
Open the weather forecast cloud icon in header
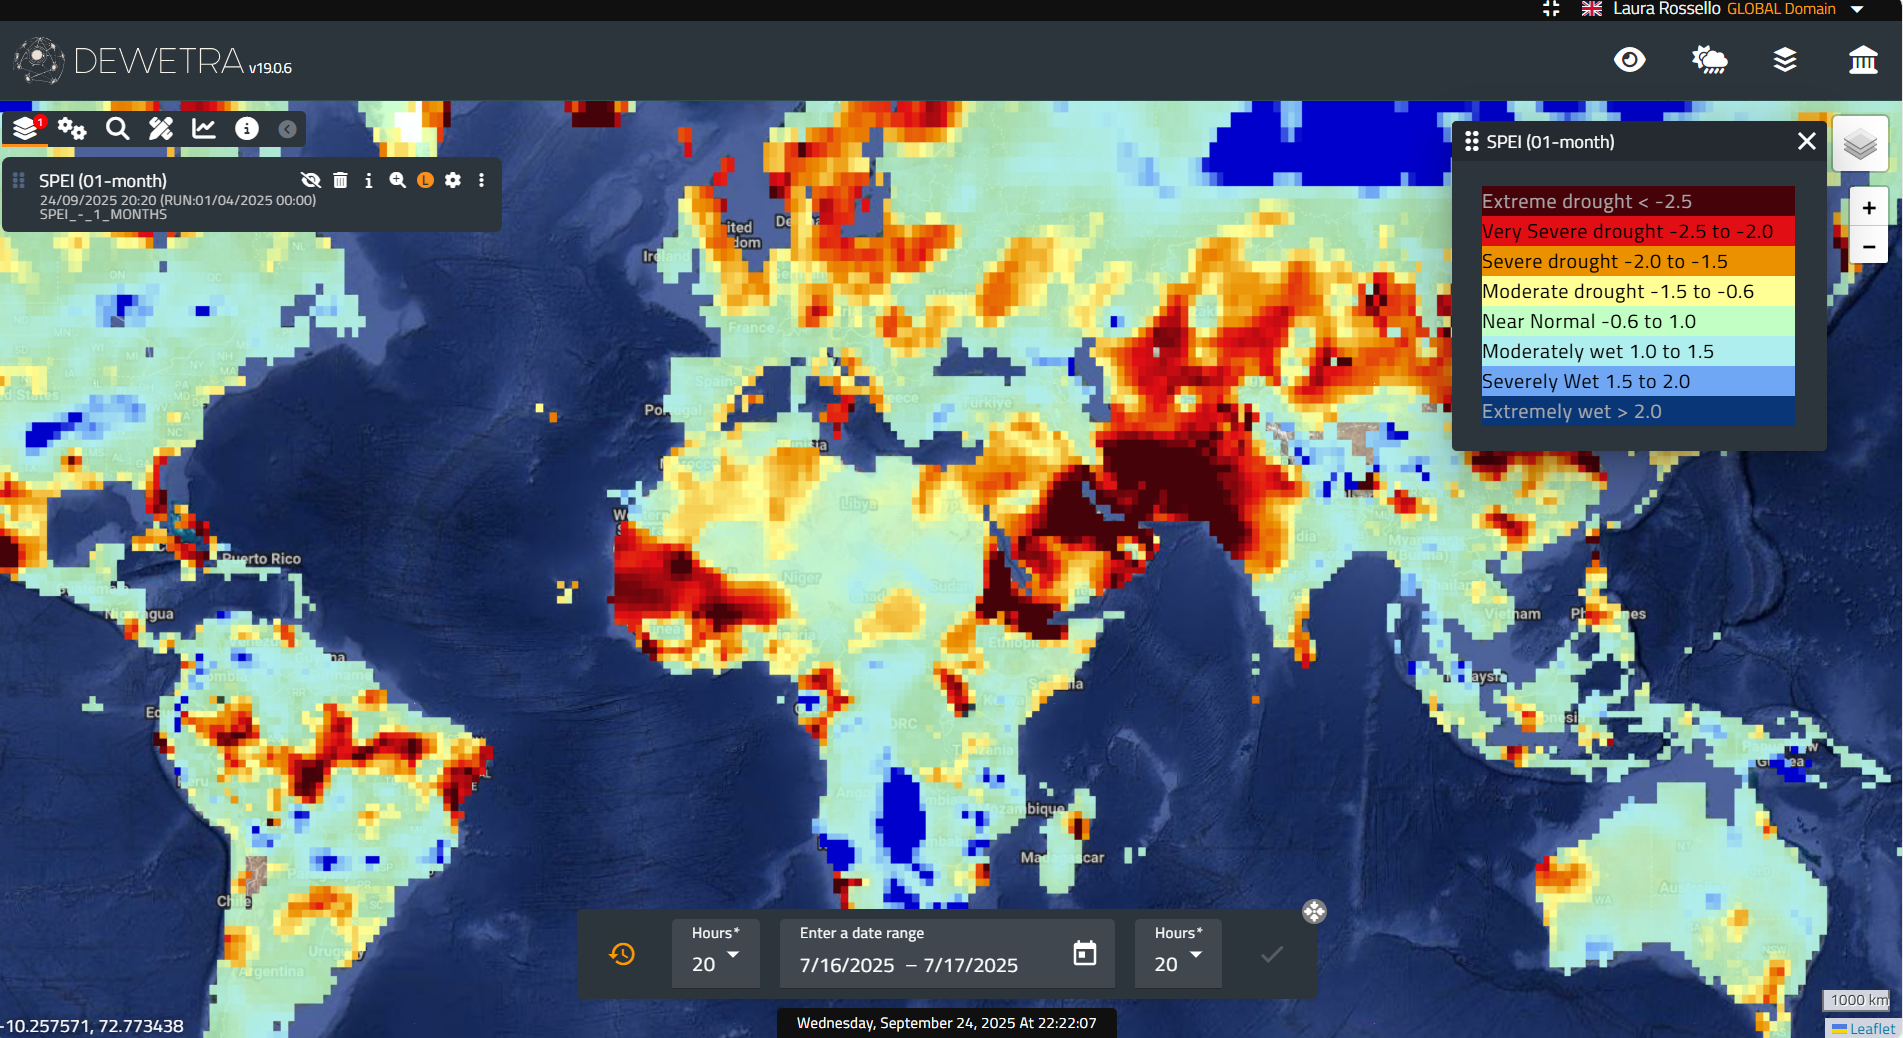1709,60
